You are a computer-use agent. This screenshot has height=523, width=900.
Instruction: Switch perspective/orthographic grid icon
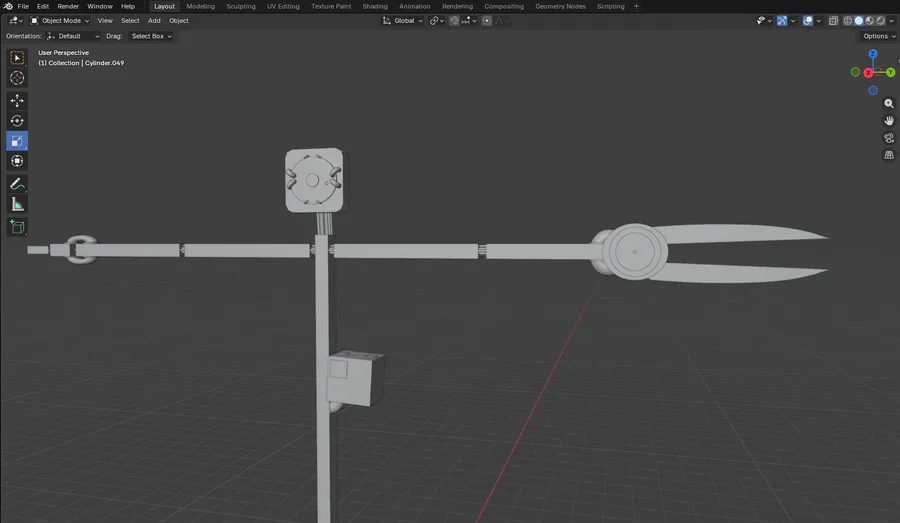[x=889, y=156]
